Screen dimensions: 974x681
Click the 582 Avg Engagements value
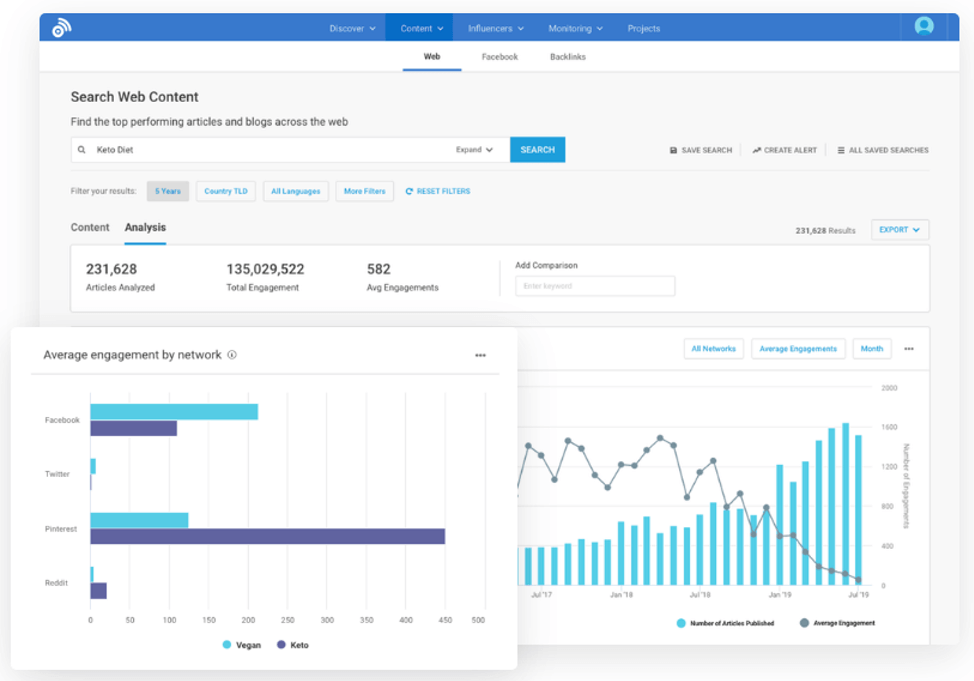(379, 269)
